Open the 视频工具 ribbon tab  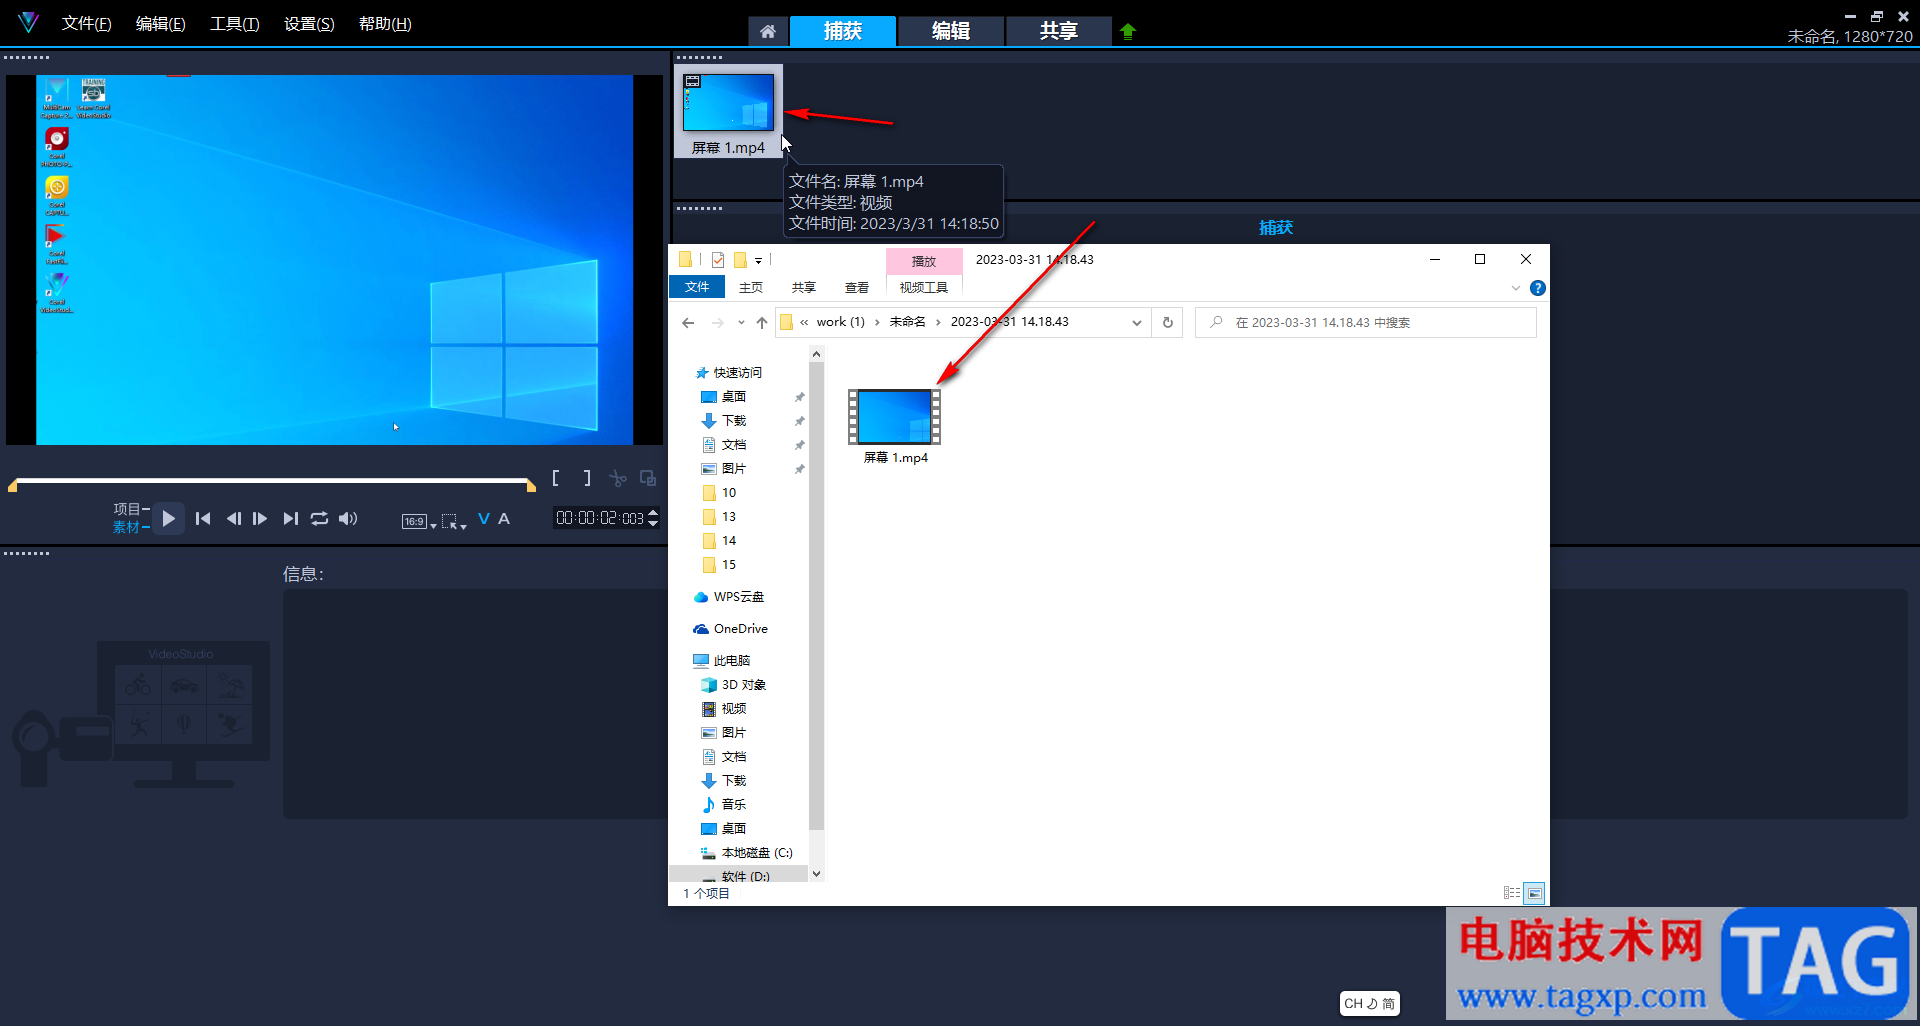[924, 287]
